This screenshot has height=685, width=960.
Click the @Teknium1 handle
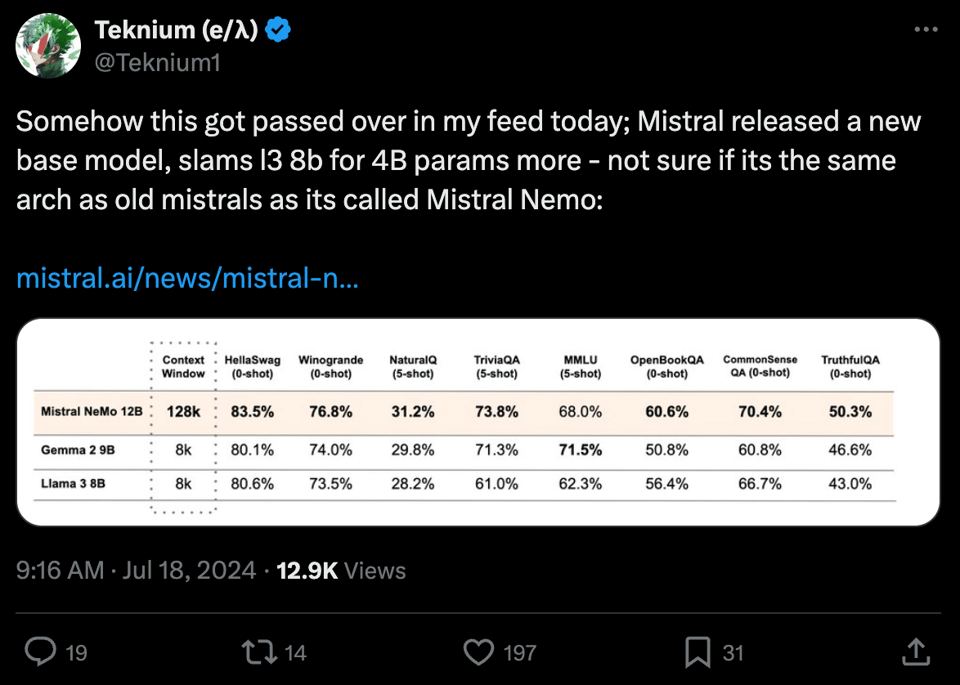click(x=157, y=62)
